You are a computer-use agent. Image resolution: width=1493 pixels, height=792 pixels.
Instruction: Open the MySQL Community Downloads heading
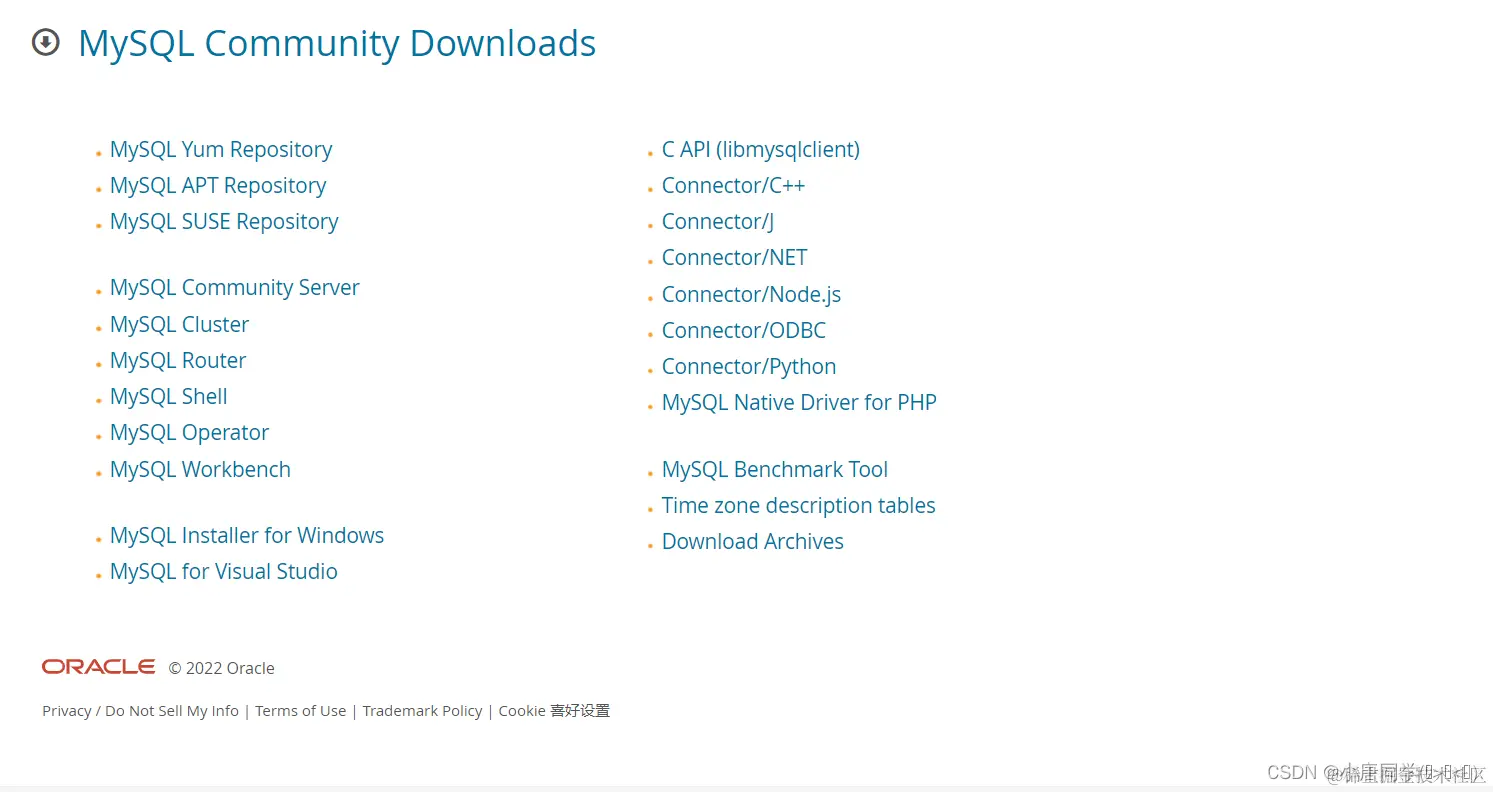pos(337,43)
